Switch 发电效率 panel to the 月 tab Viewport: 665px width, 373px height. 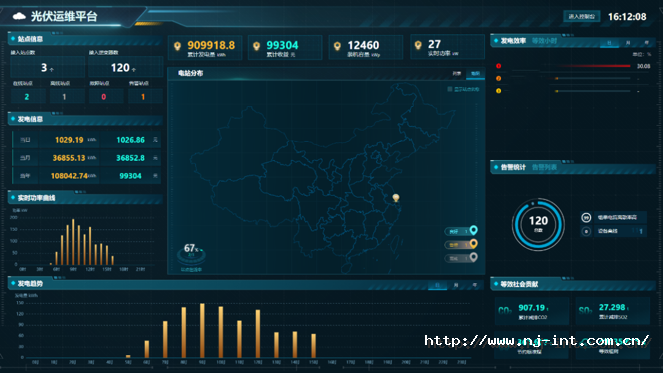(x=628, y=43)
